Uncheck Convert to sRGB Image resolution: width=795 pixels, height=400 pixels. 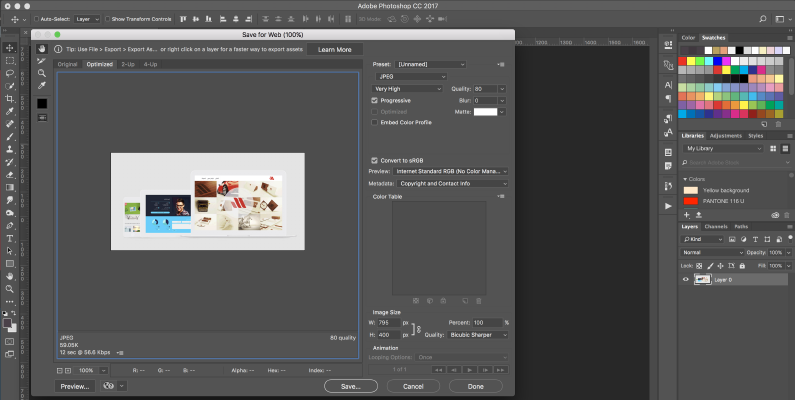(x=374, y=160)
